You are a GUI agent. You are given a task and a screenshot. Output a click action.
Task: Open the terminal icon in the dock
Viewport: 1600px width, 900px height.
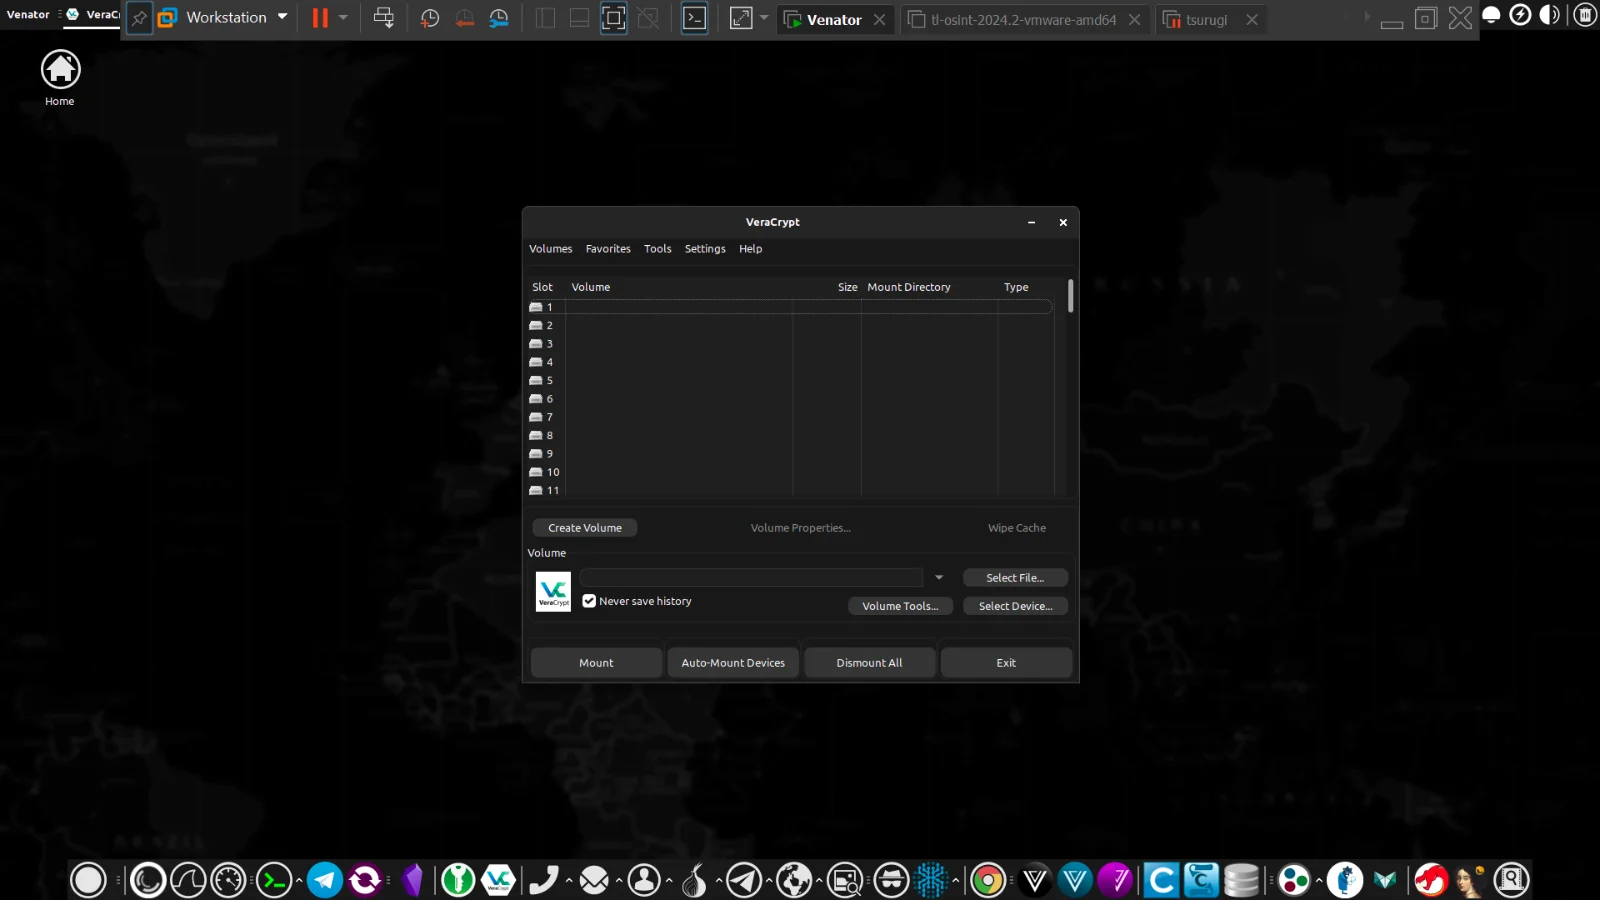coord(274,880)
